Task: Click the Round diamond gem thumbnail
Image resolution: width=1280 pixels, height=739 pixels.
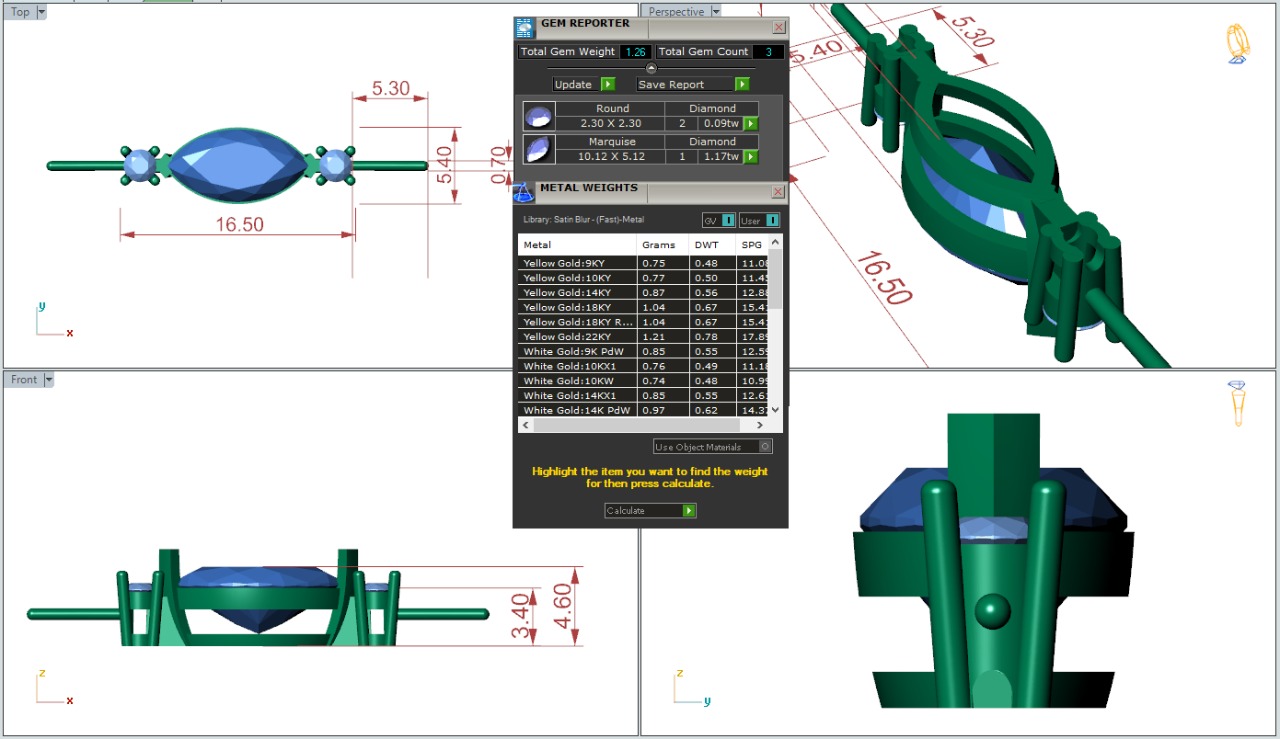Action: [x=539, y=116]
